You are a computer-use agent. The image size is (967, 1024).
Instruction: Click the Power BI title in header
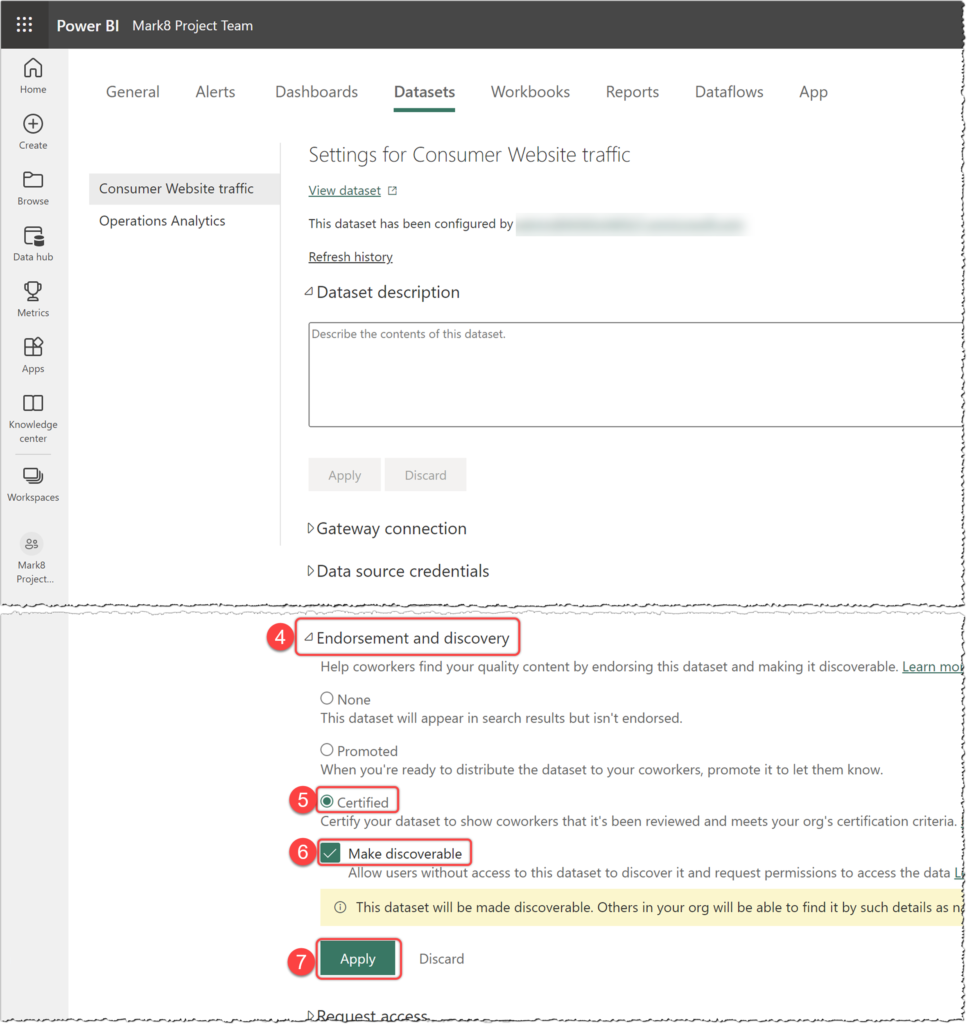click(87, 25)
